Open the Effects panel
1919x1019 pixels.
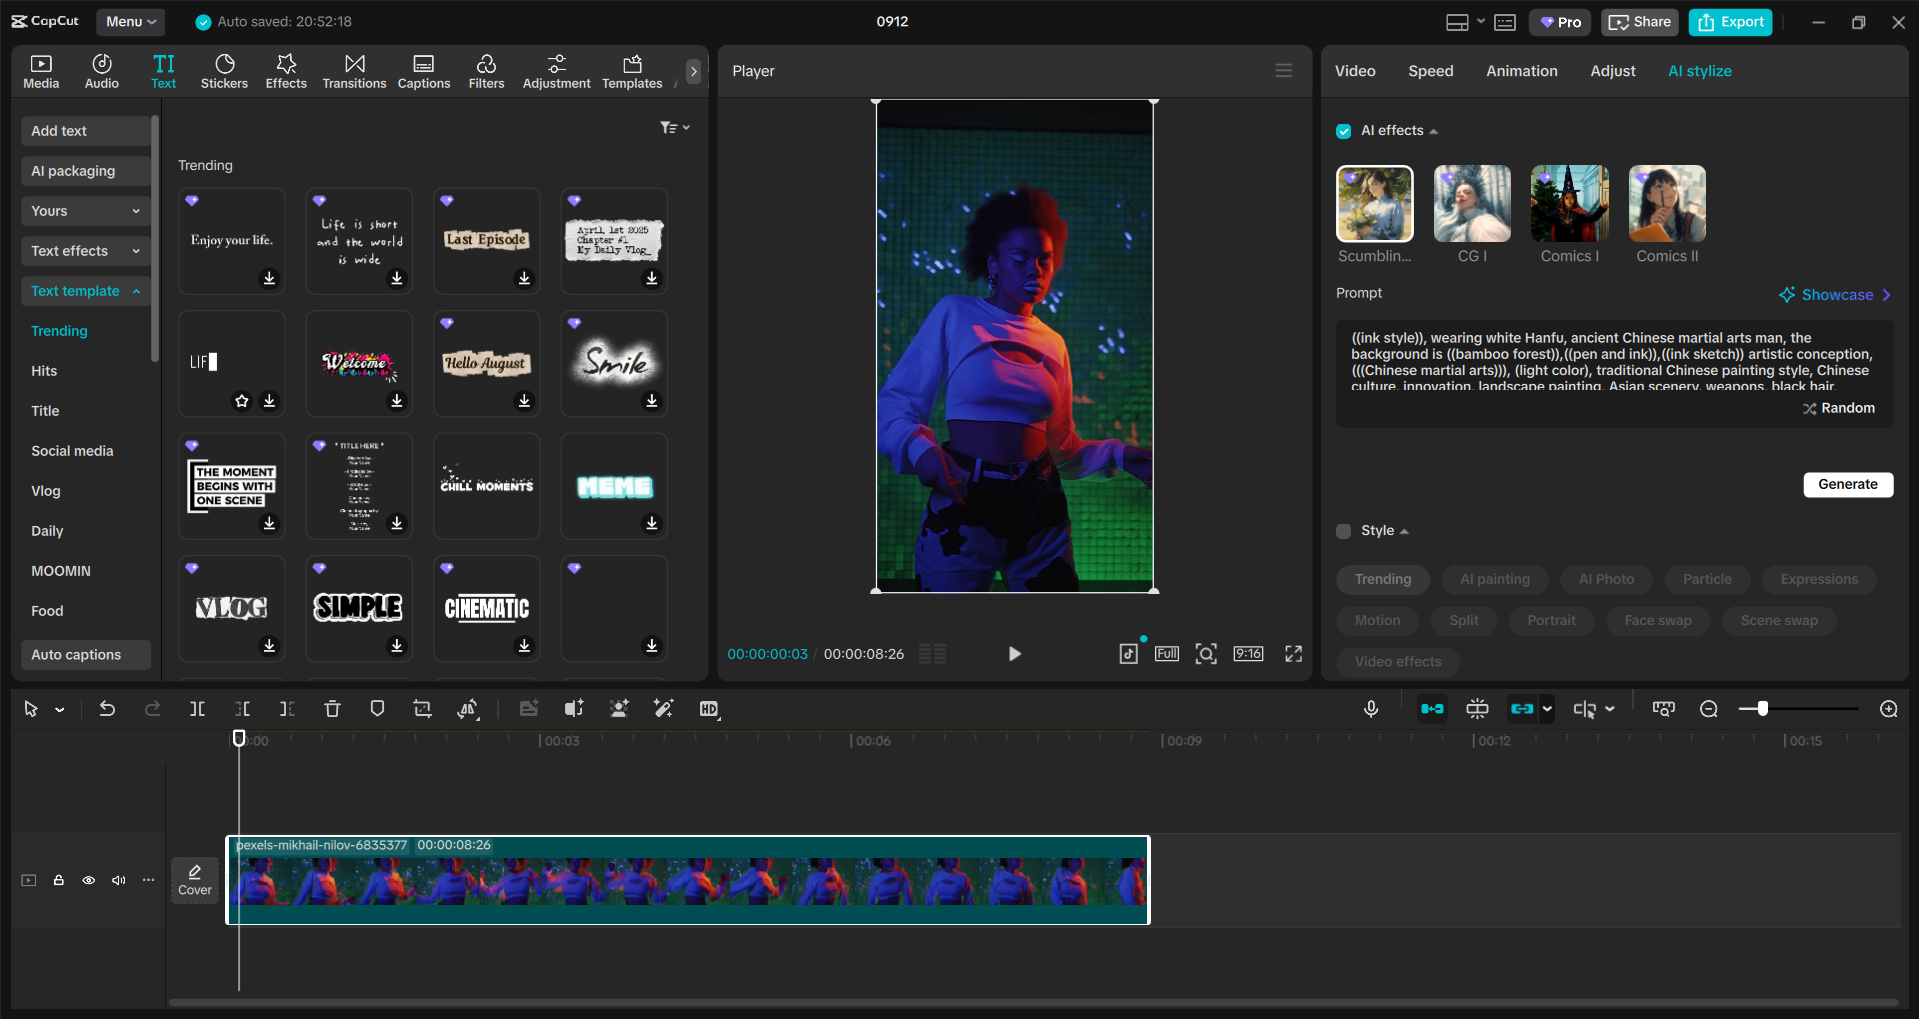pos(286,71)
